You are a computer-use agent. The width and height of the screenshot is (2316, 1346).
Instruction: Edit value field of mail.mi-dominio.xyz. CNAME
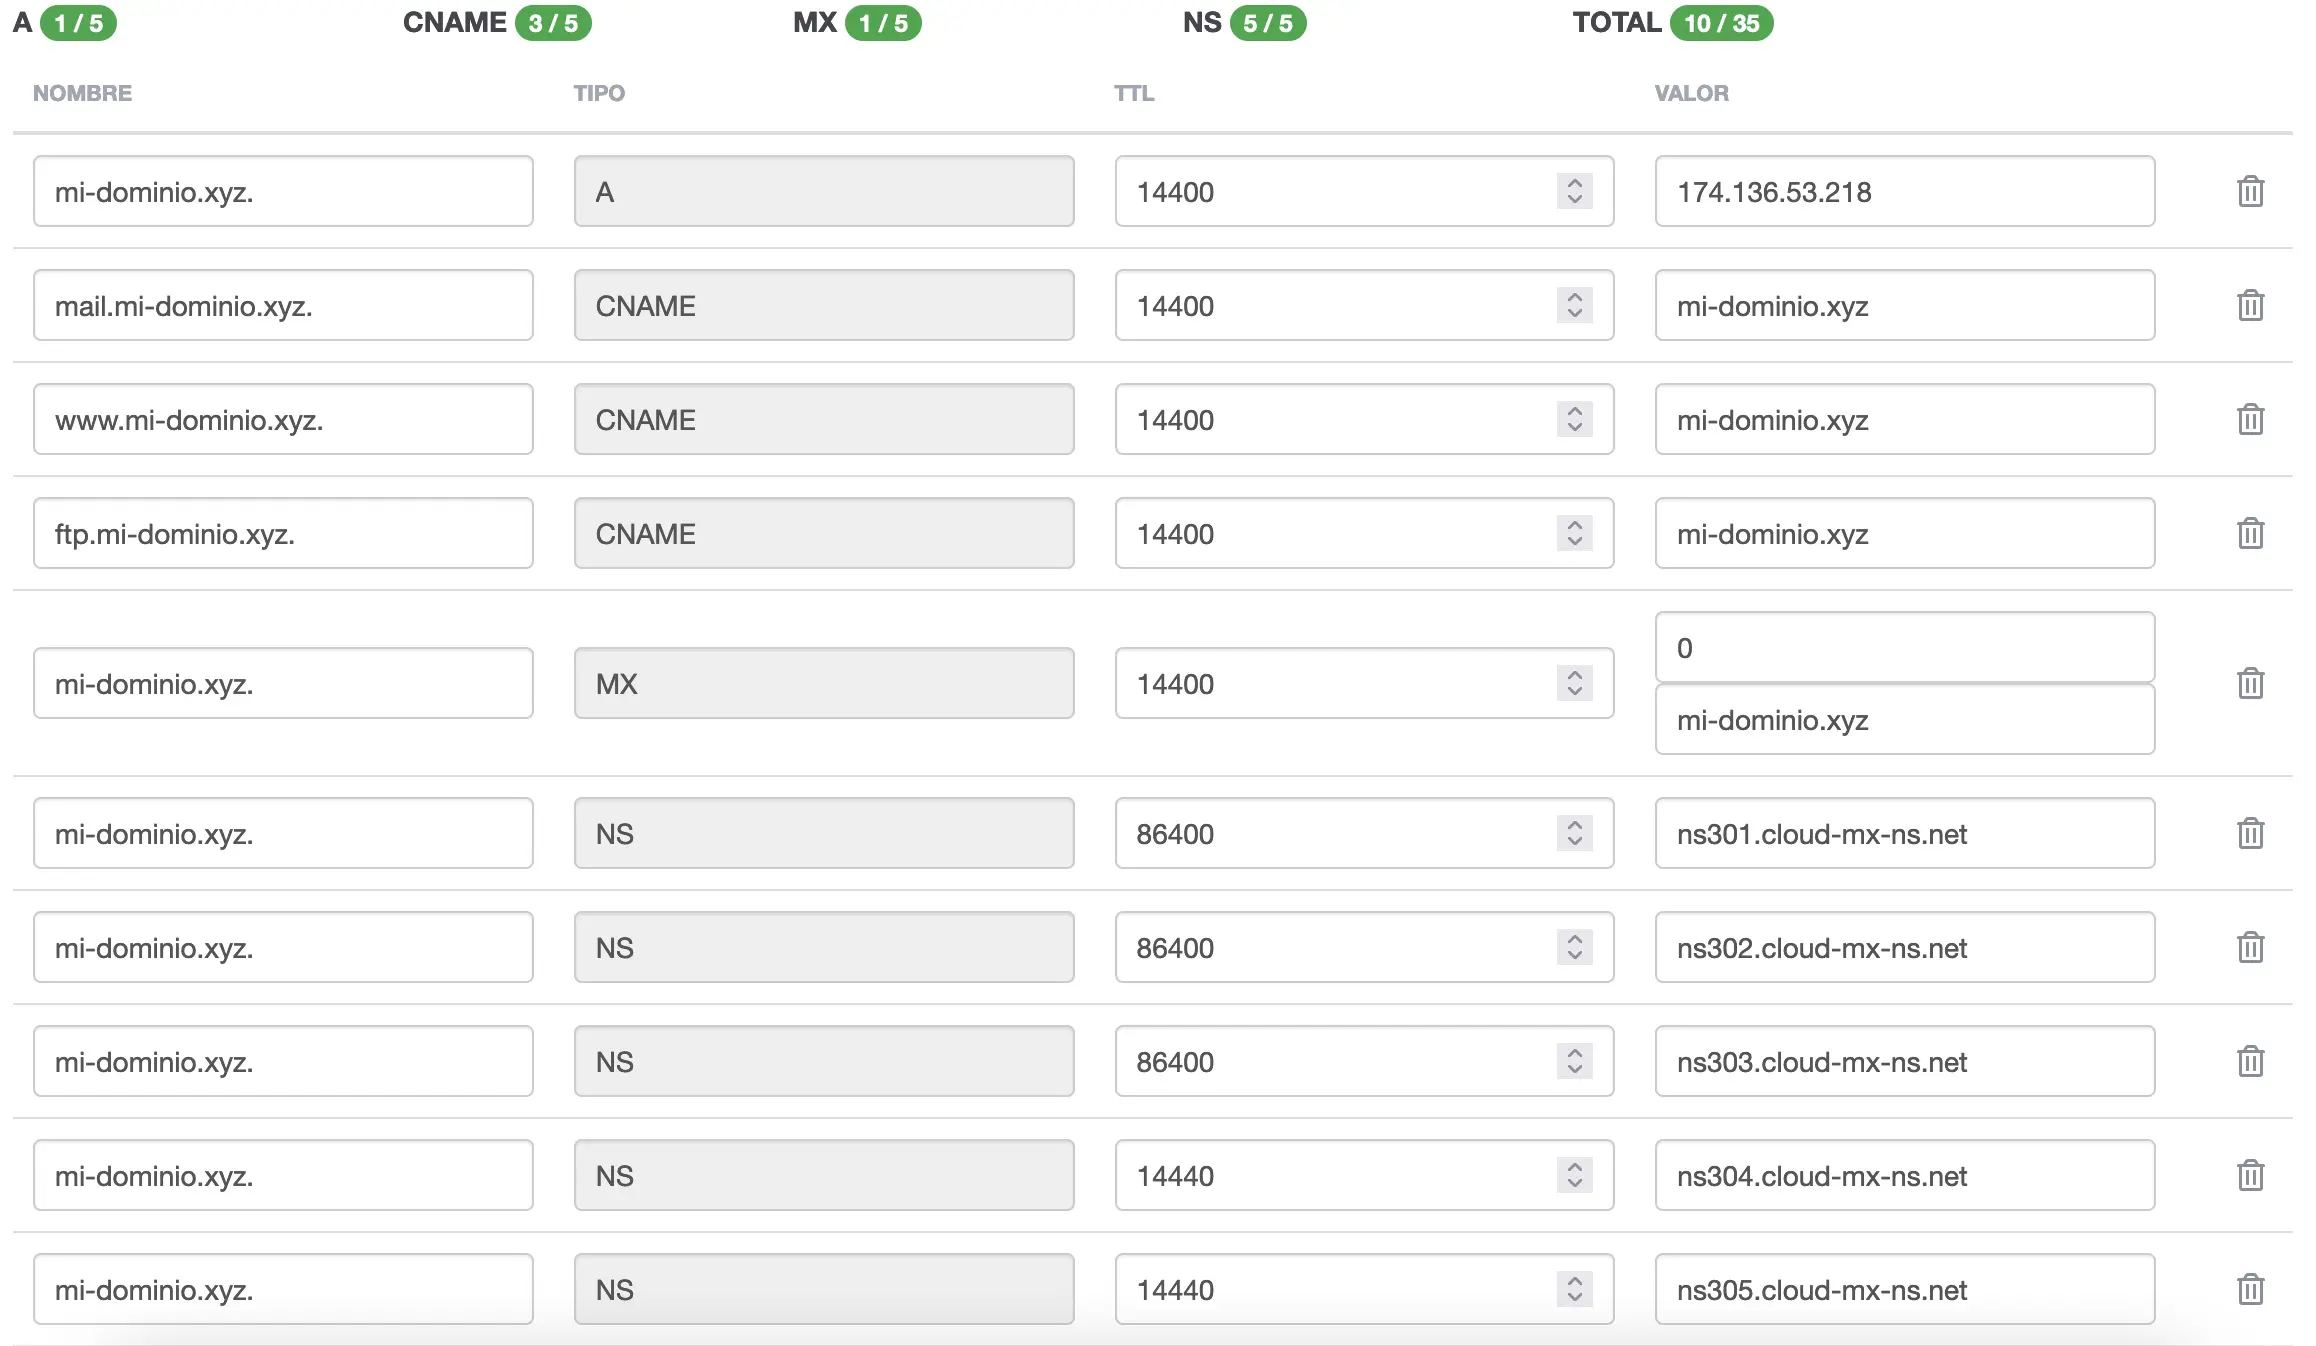(1905, 305)
